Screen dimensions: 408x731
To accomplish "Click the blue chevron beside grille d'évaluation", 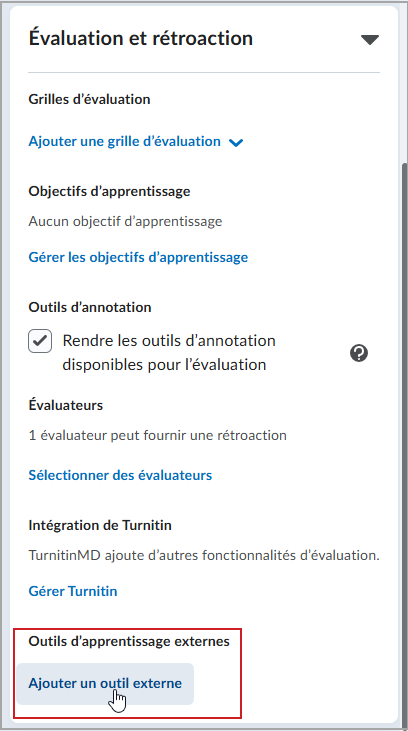I will click(x=236, y=143).
